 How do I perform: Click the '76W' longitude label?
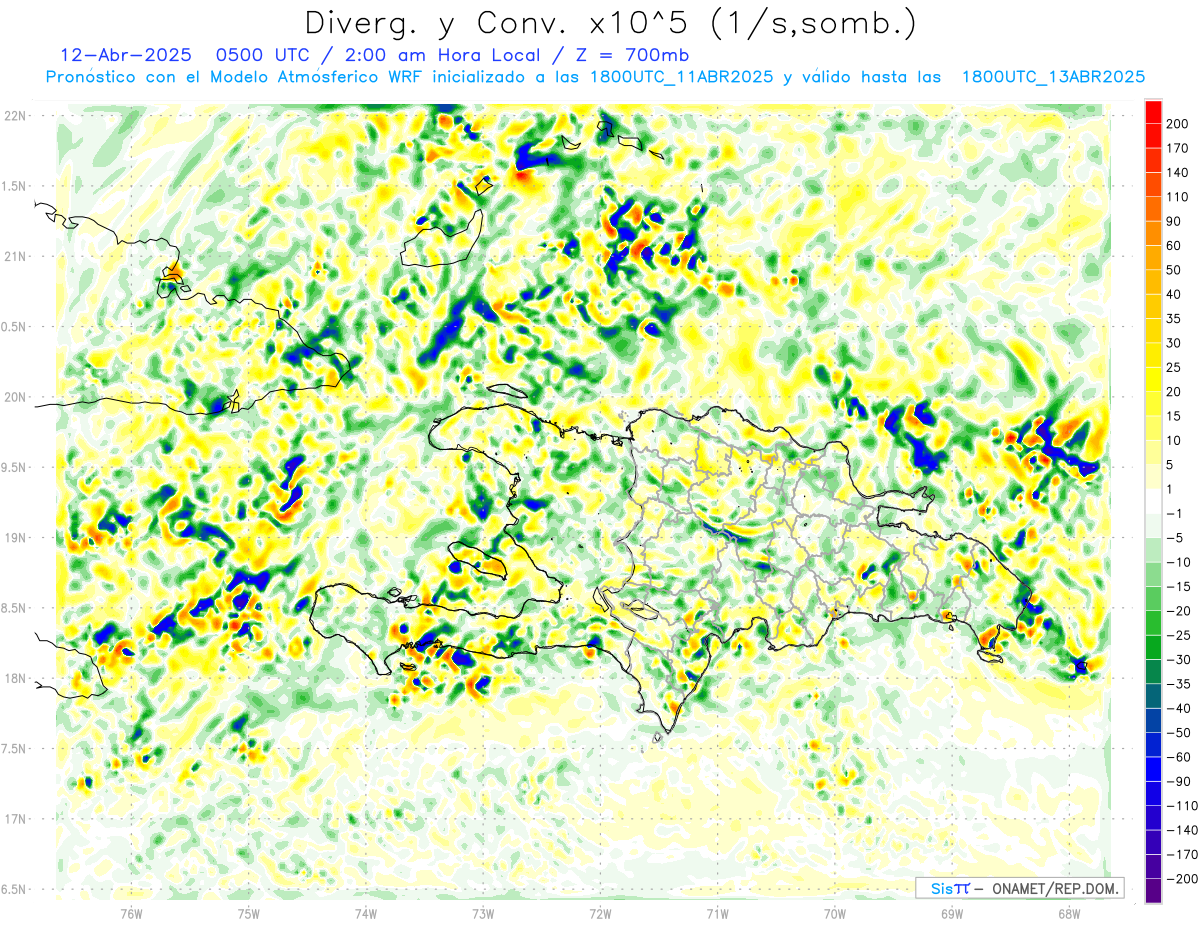pos(132,913)
